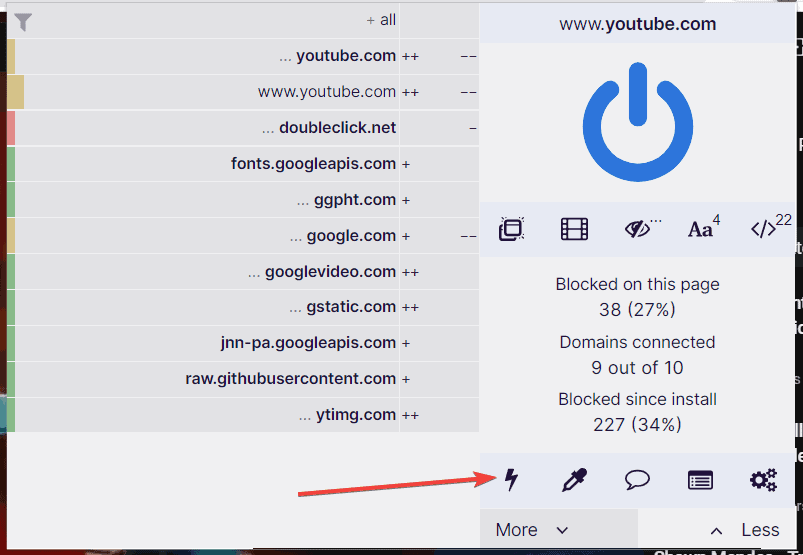Click the 'Blocked since install' label
The image size is (803, 555).
pyautogui.click(x=638, y=399)
